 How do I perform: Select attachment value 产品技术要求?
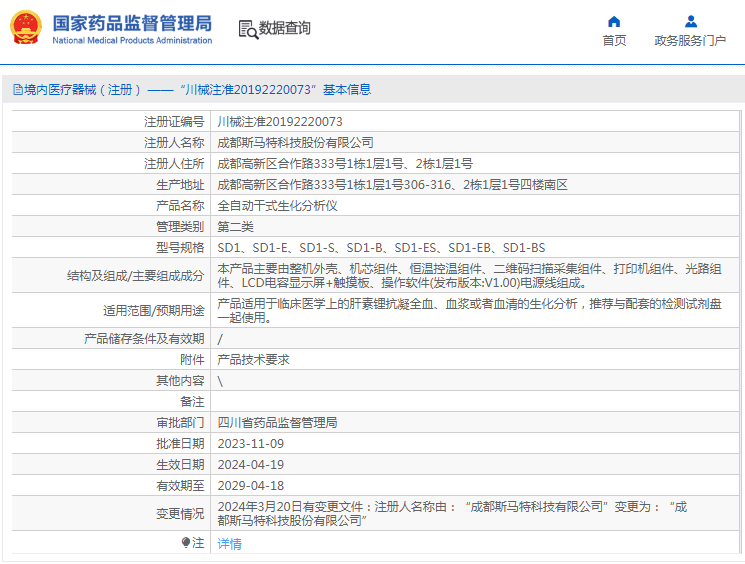(253, 360)
